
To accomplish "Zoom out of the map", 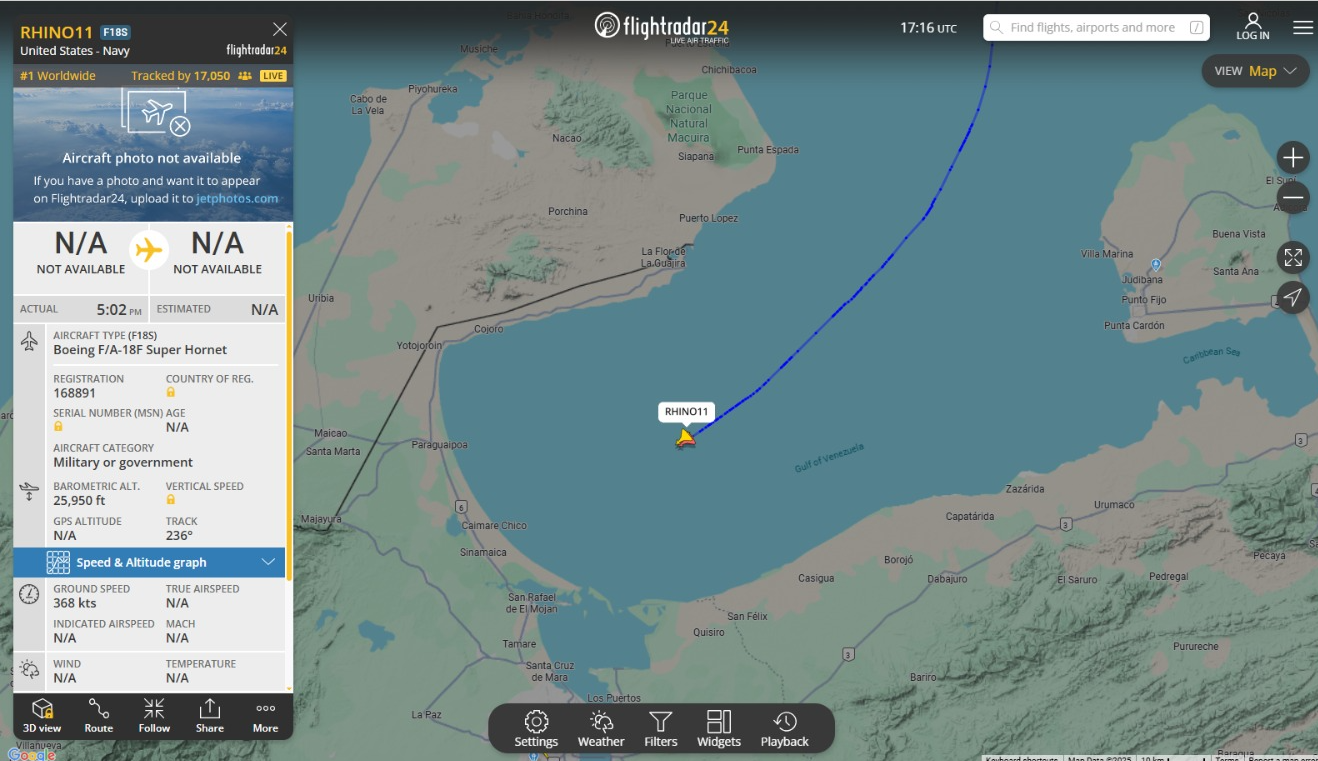I will (1293, 198).
